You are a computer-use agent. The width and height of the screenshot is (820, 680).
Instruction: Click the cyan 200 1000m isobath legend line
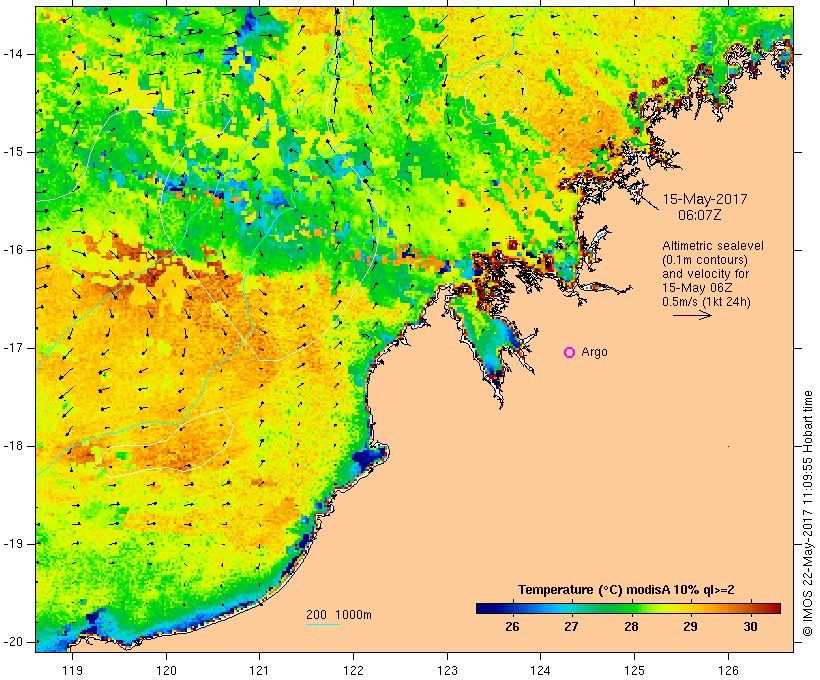(323, 624)
